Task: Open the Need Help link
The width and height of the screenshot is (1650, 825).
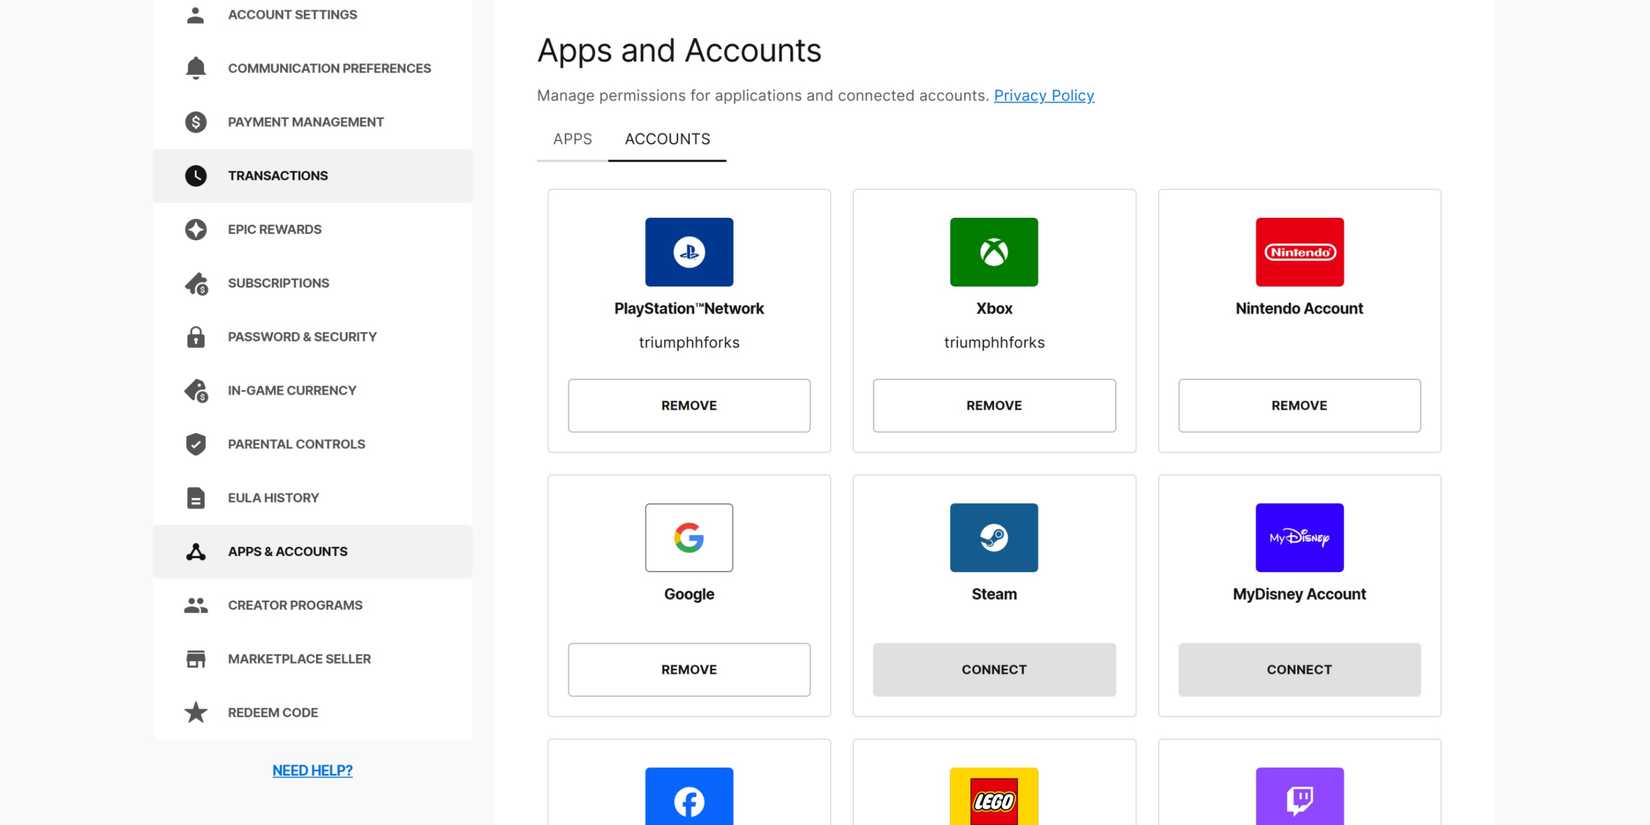Action: 312,770
